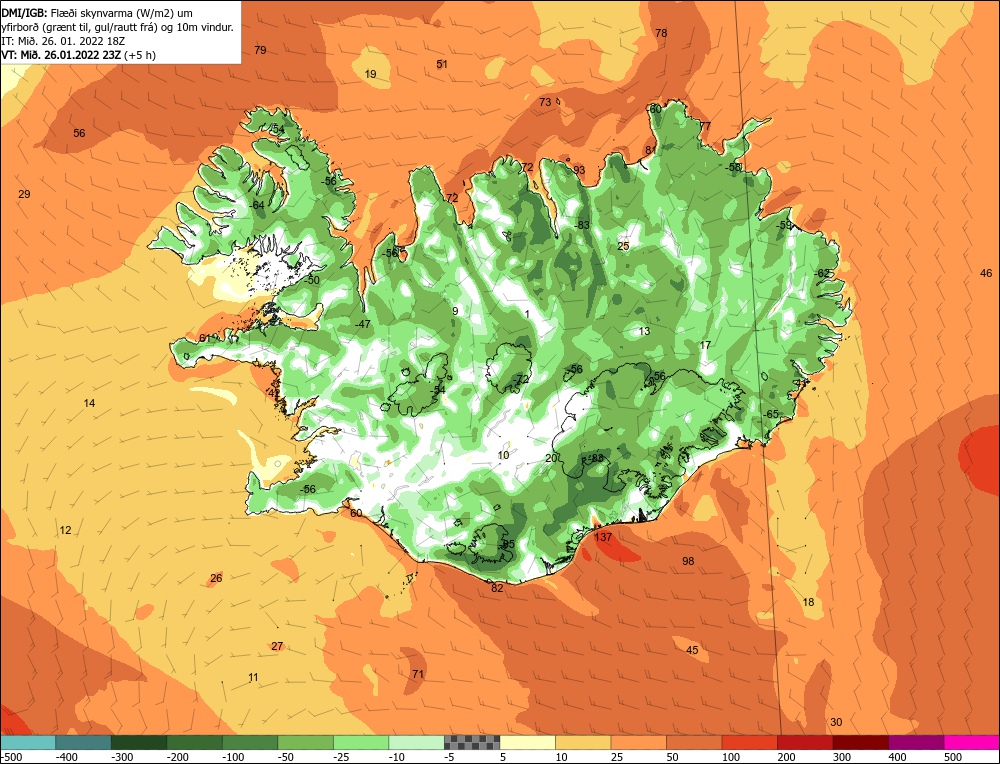Click the '79' value near the header box
This screenshot has width=1000, height=764.
pyautogui.click(x=260, y=50)
